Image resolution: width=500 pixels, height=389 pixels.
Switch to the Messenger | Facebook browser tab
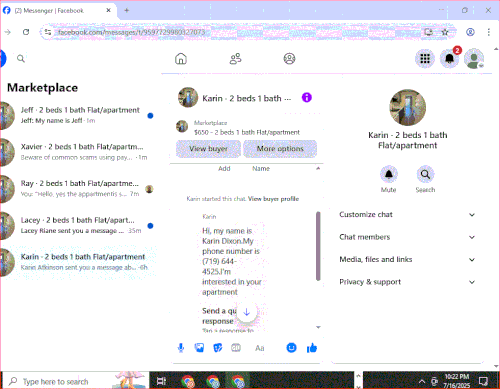tap(57, 11)
